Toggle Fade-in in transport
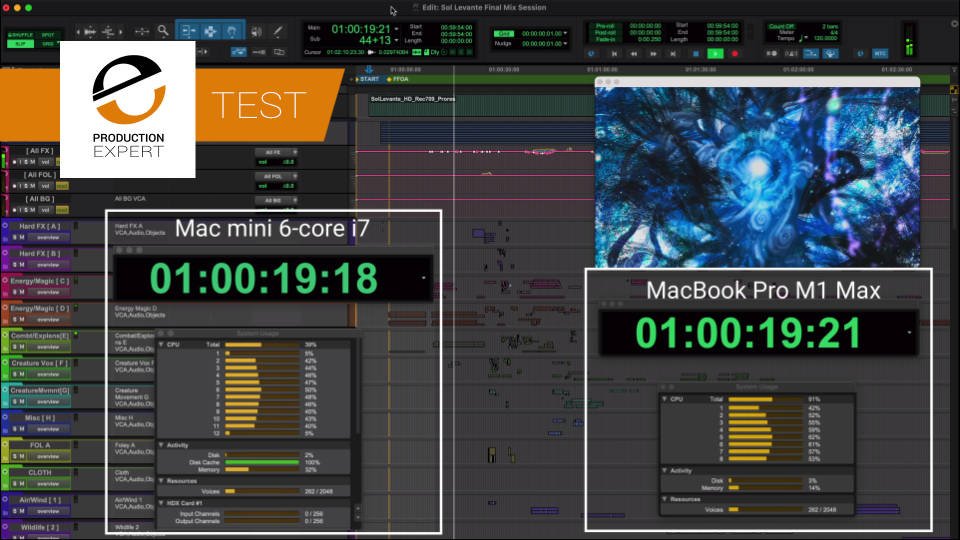 click(x=605, y=39)
